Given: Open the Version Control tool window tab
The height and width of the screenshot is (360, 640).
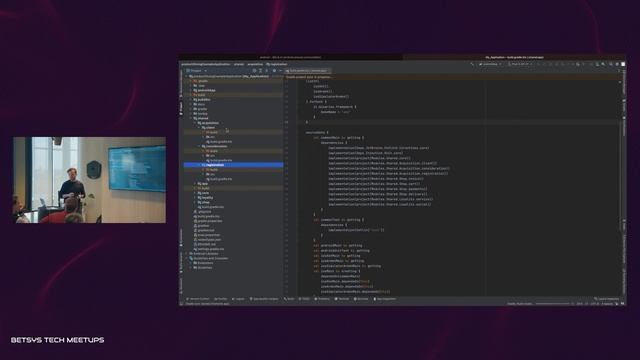Looking at the screenshot, I should tap(198, 299).
